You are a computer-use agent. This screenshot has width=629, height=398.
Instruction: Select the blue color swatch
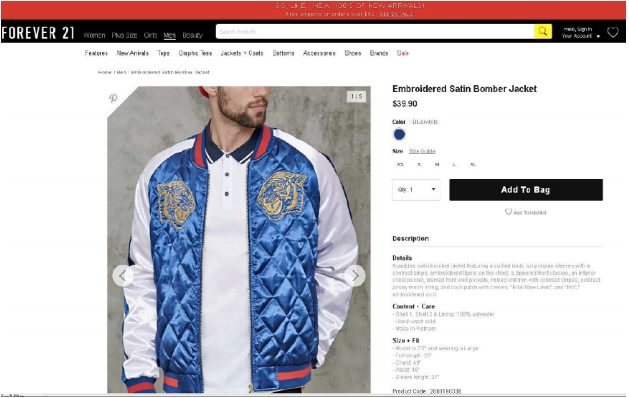(x=399, y=134)
